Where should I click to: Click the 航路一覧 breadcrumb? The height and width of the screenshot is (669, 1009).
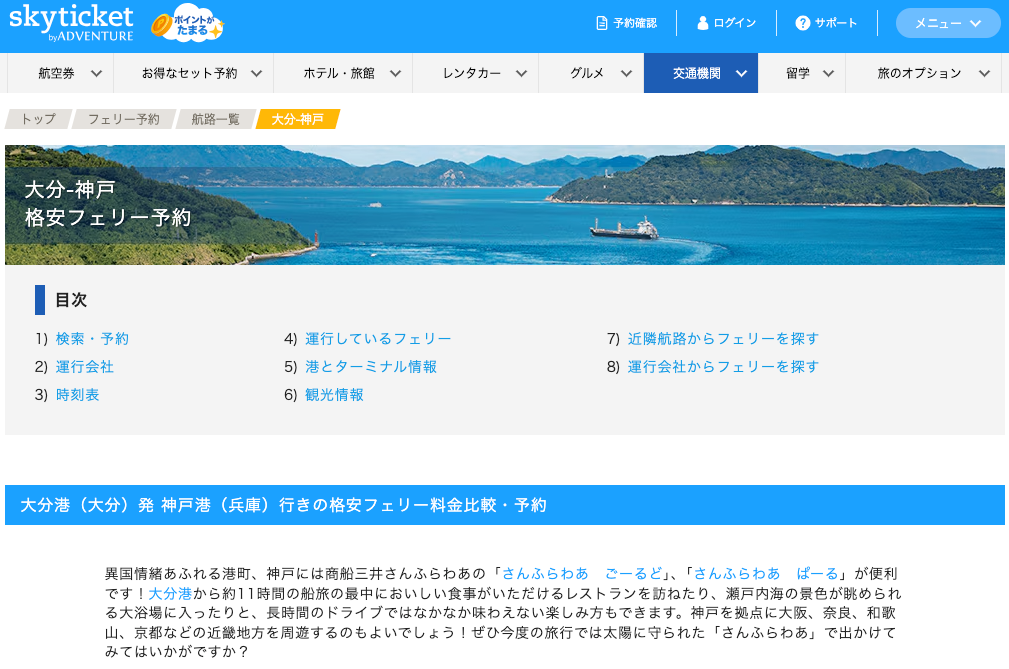coord(215,119)
